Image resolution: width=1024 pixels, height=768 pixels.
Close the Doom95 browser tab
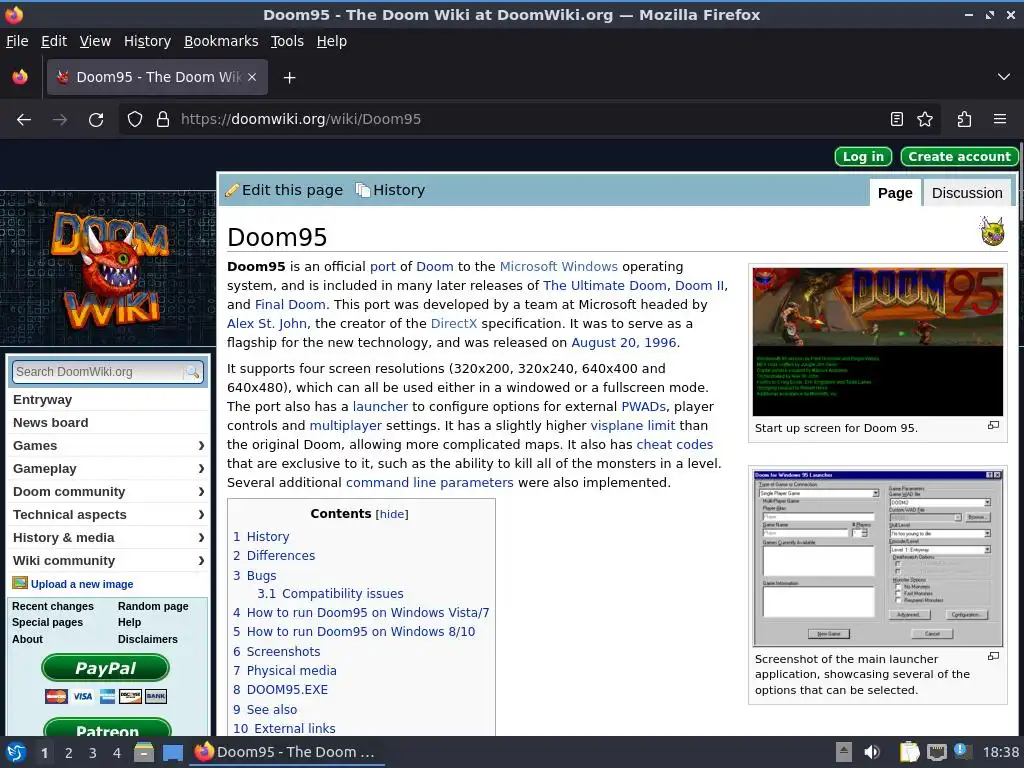pos(252,77)
